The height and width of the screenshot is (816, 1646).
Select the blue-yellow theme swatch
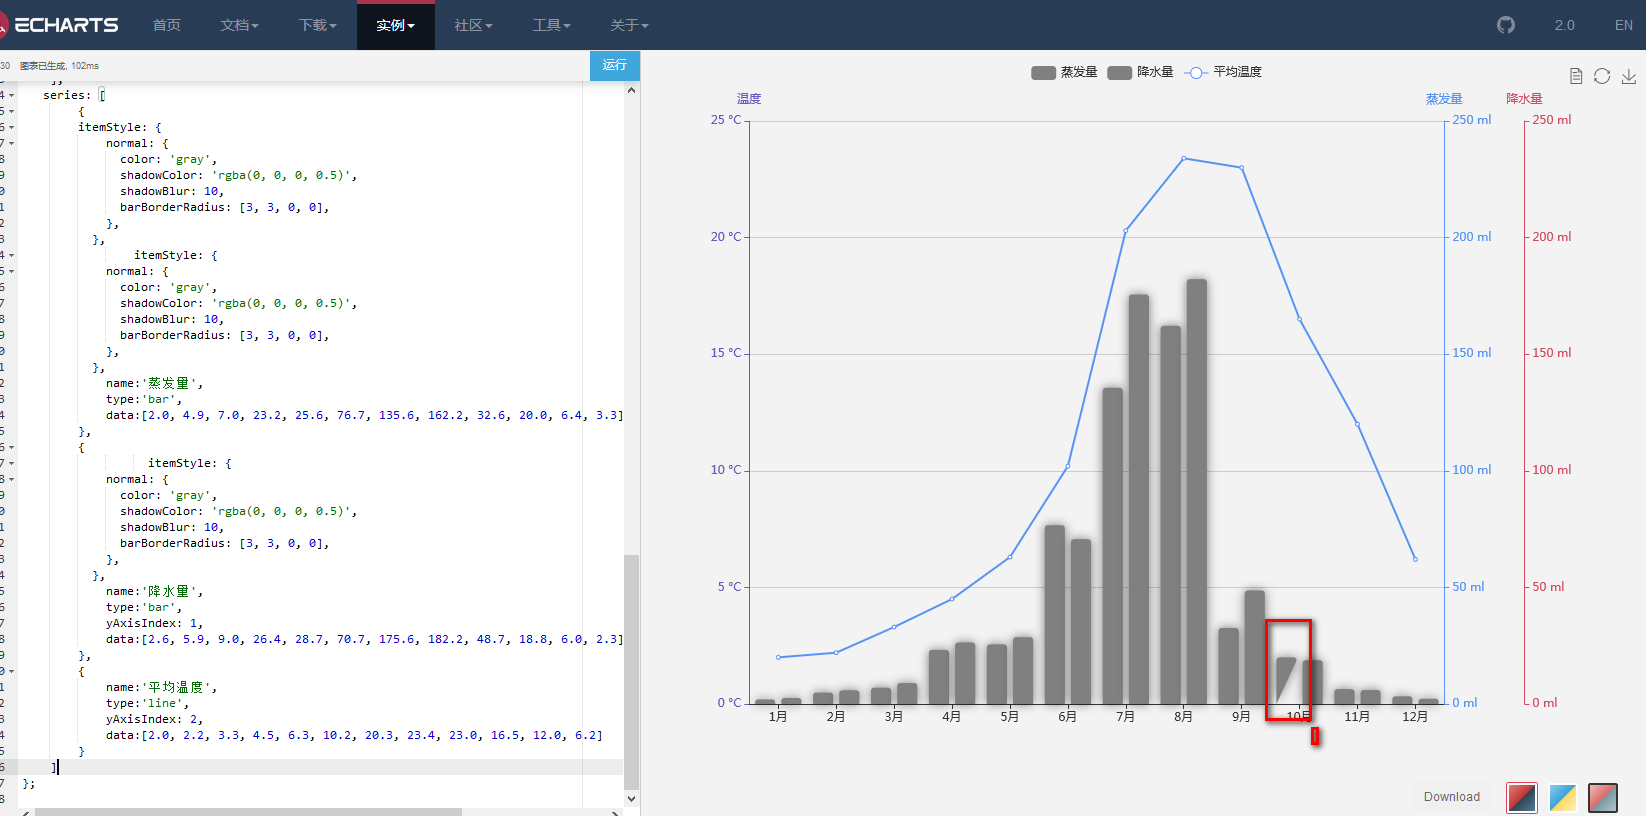[x=1562, y=797]
